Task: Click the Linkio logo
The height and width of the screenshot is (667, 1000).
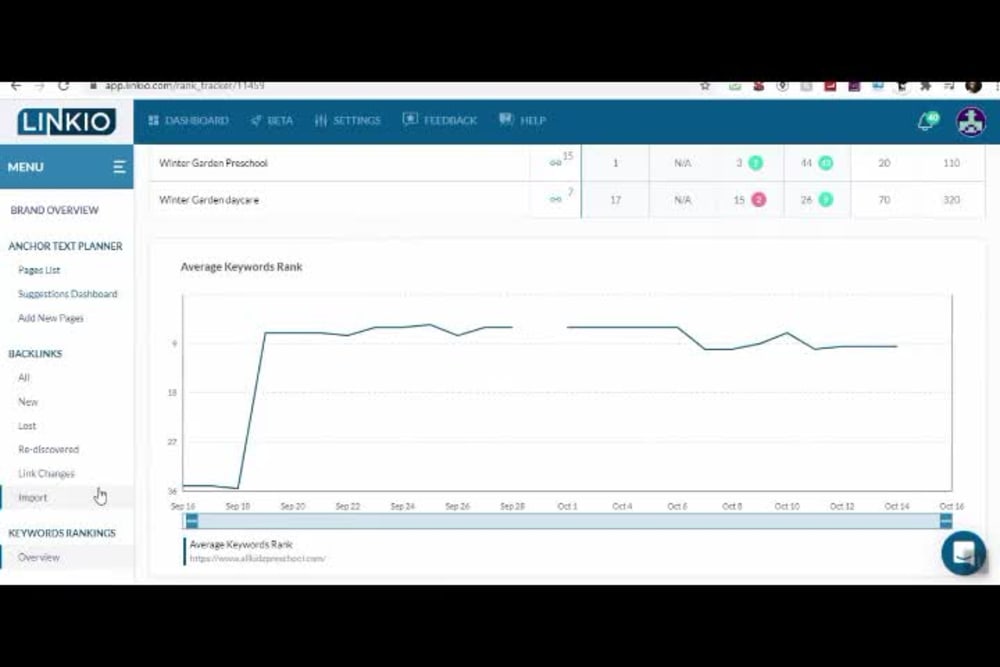Action: (66, 121)
